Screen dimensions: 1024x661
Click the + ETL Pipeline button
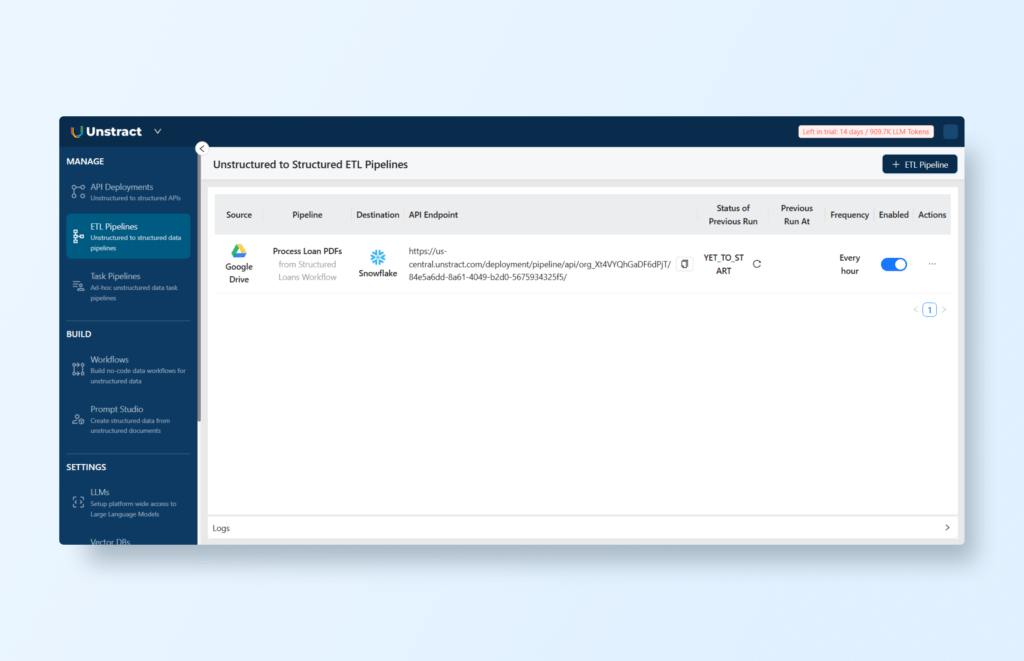pos(919,164)
